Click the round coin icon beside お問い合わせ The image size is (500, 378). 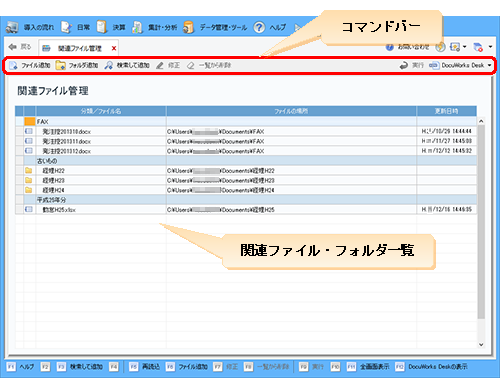point(440,47)
